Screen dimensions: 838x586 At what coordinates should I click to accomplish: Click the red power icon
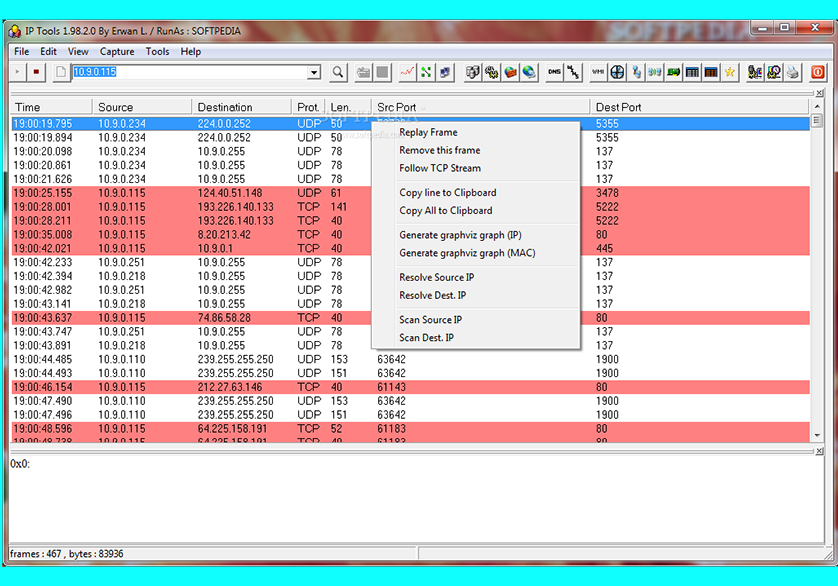tap(817, 72)
